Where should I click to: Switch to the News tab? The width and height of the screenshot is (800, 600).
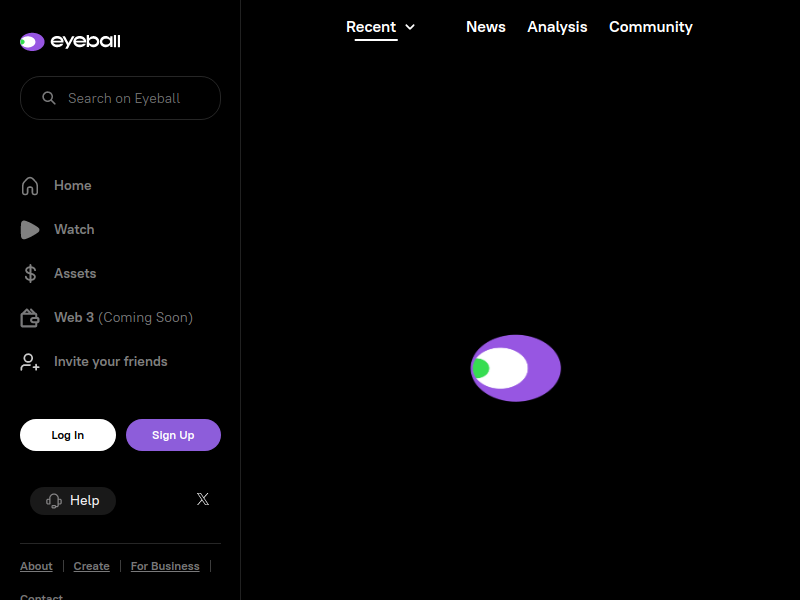point(485,27)
